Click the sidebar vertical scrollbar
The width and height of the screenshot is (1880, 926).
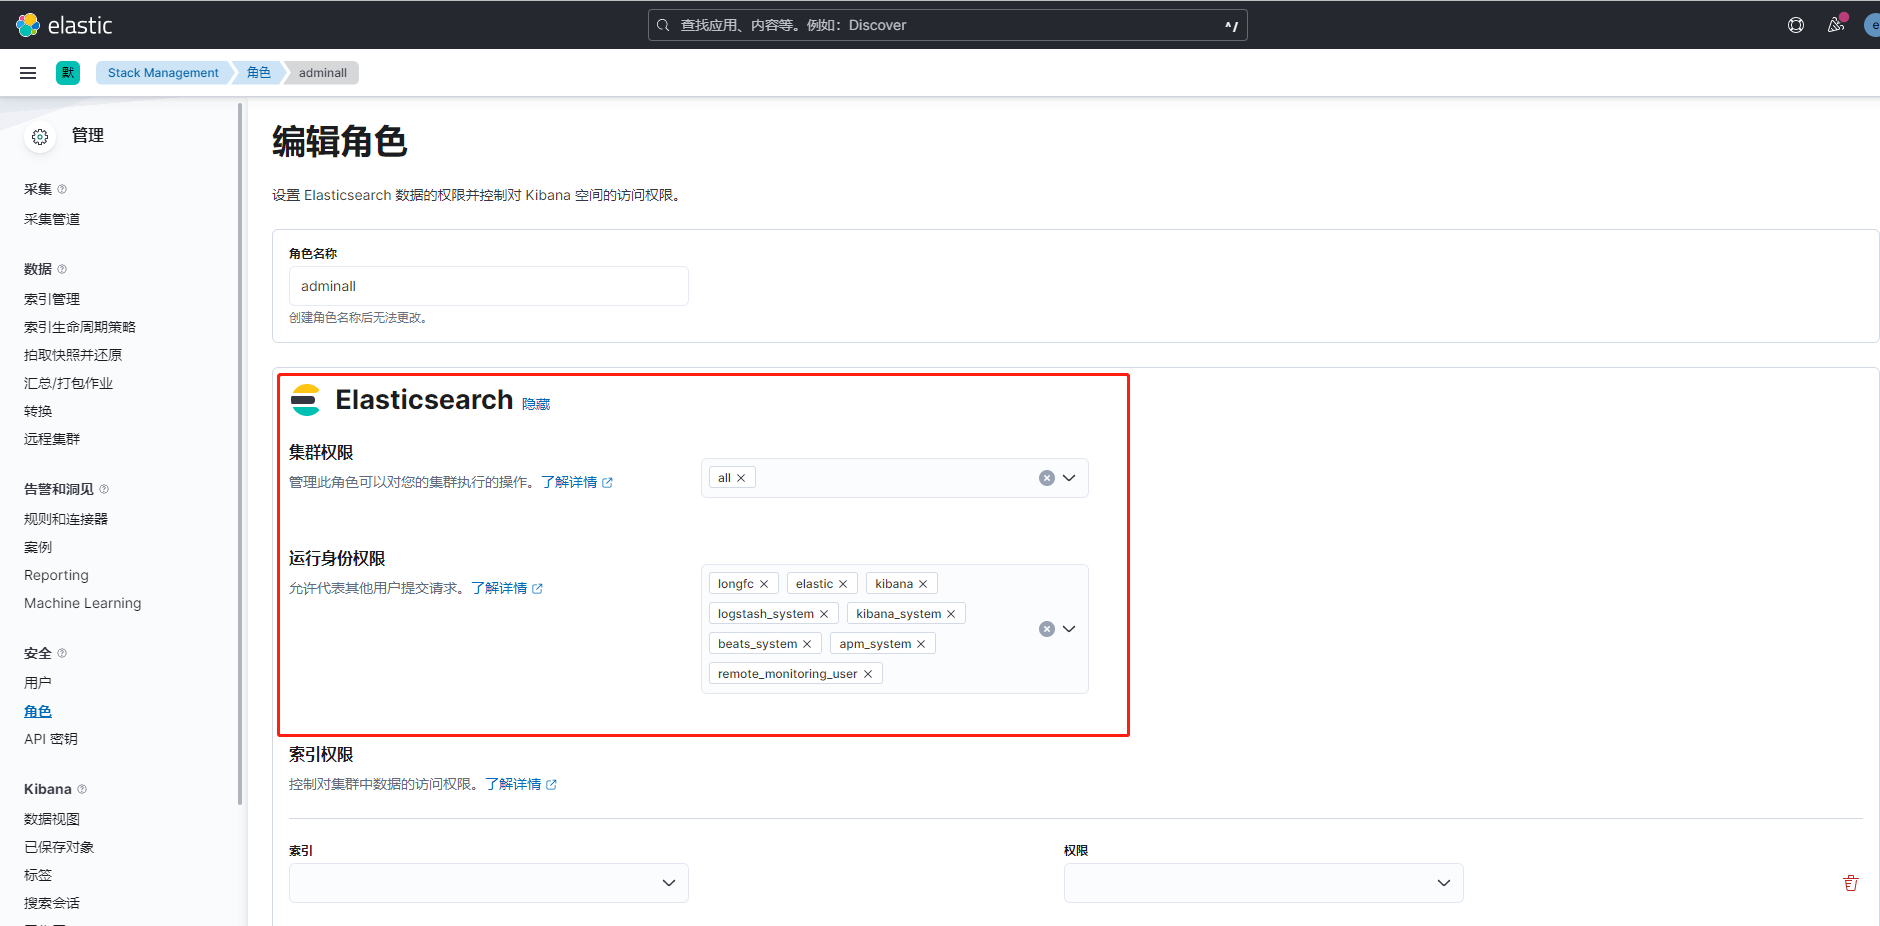(x=240, y=454)
